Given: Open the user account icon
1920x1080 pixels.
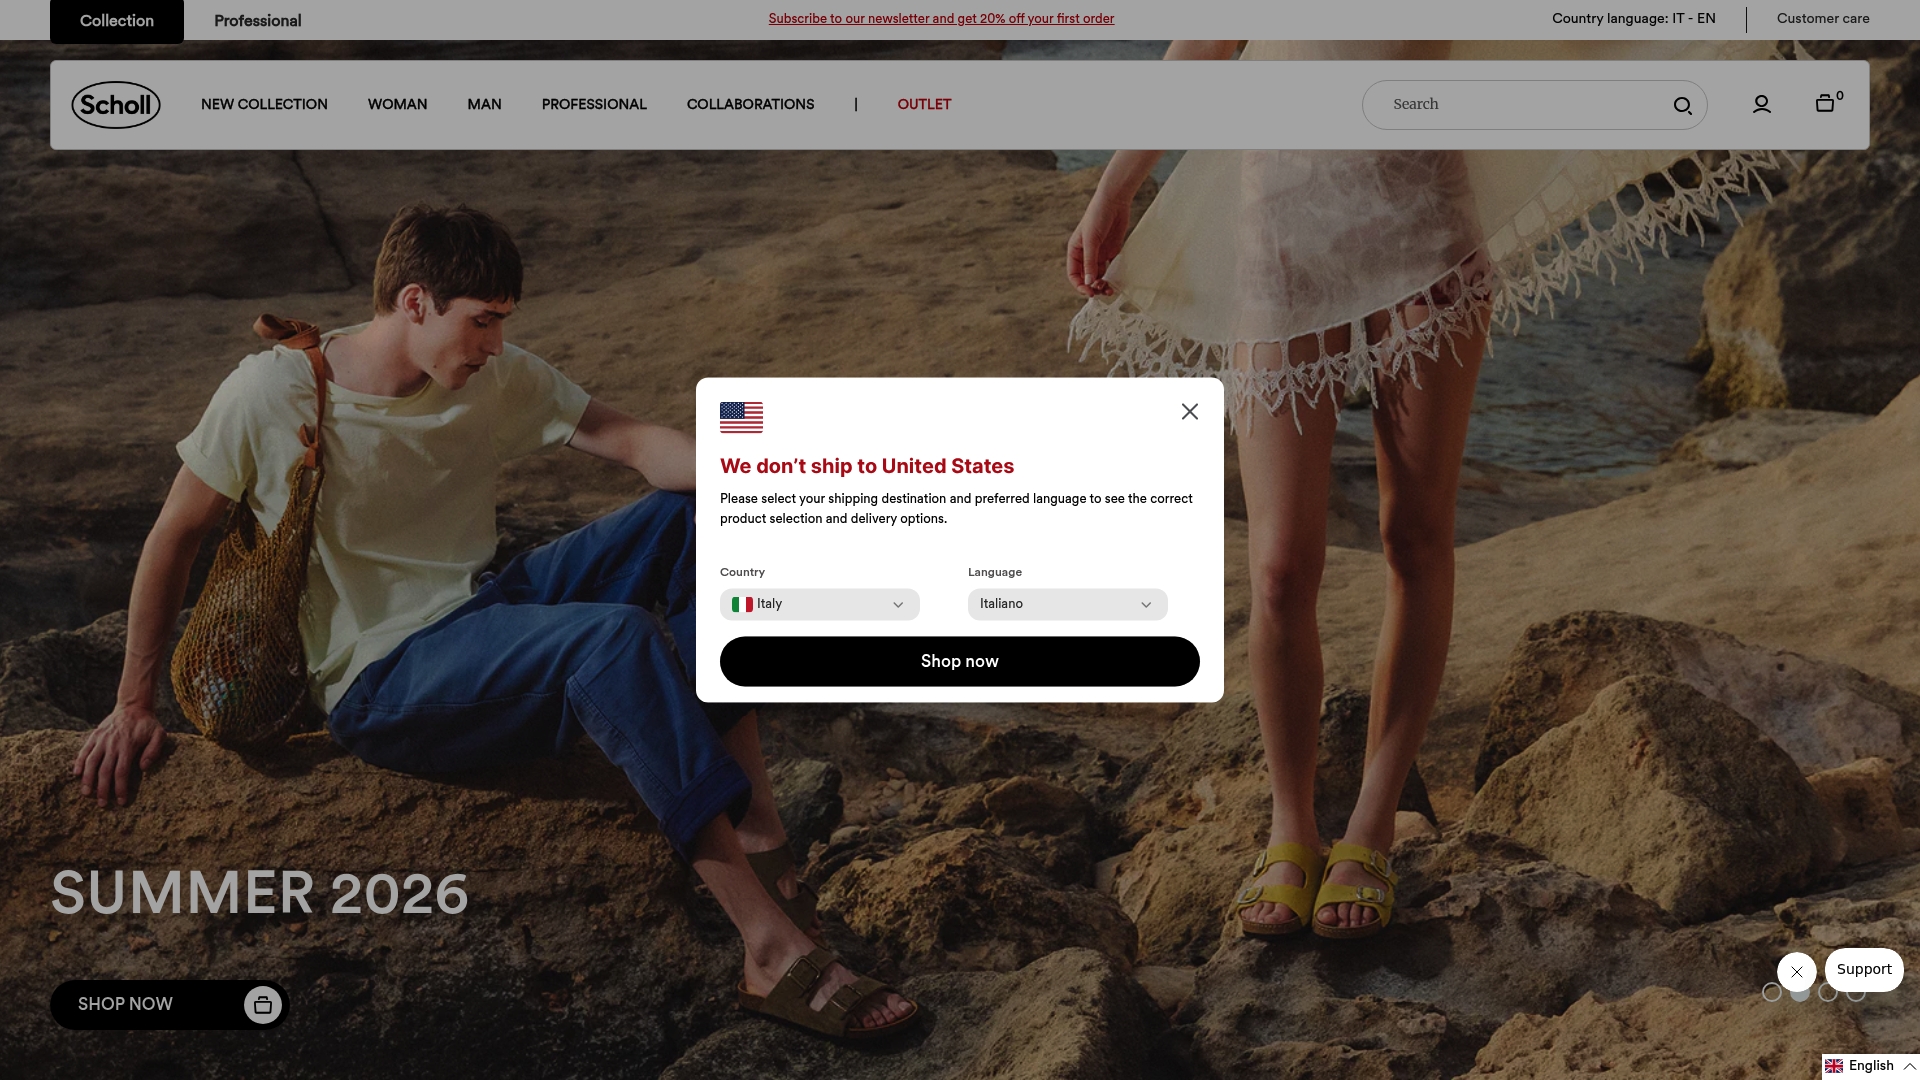Looking at the screenshot, I should click(1762, 105).
